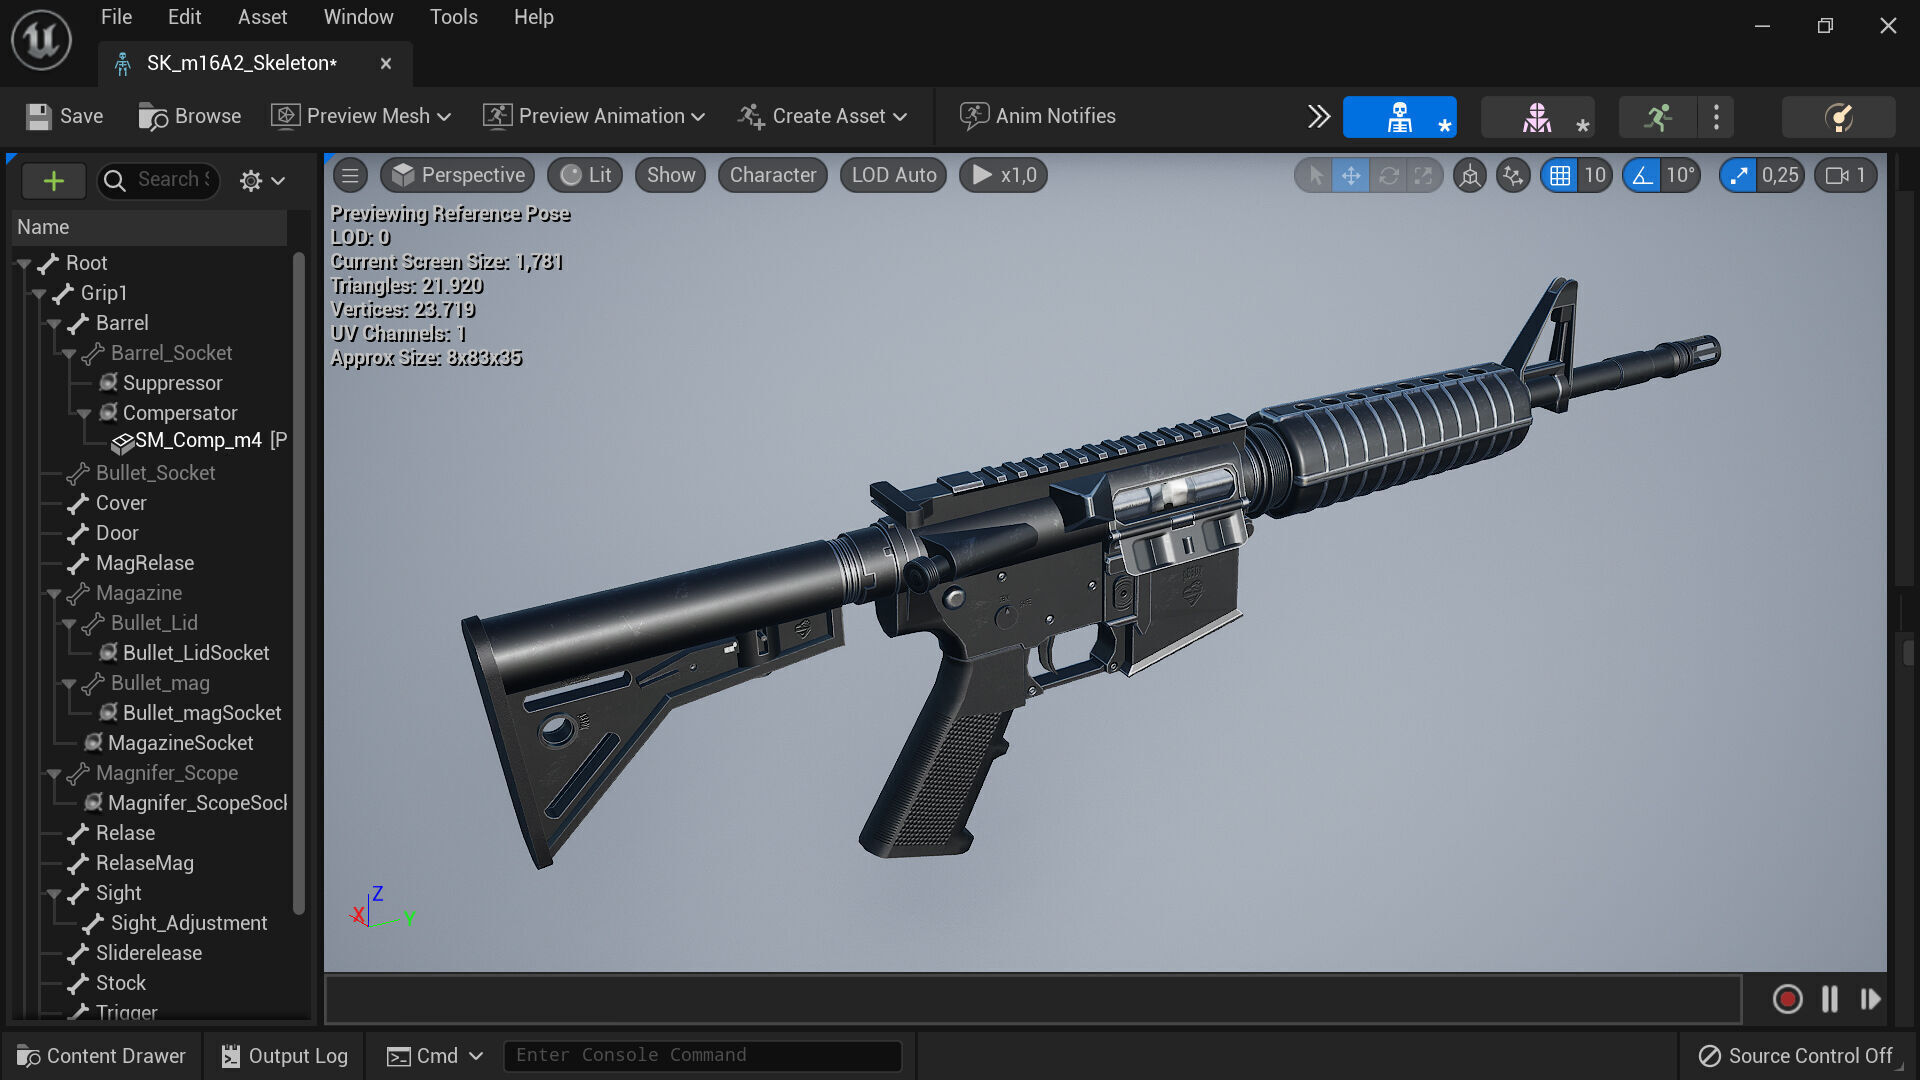Image resolution: width=1920 pixels, height=1080 pixels.
Task: Open the viewport Show menu
Action: coord(670,176)
